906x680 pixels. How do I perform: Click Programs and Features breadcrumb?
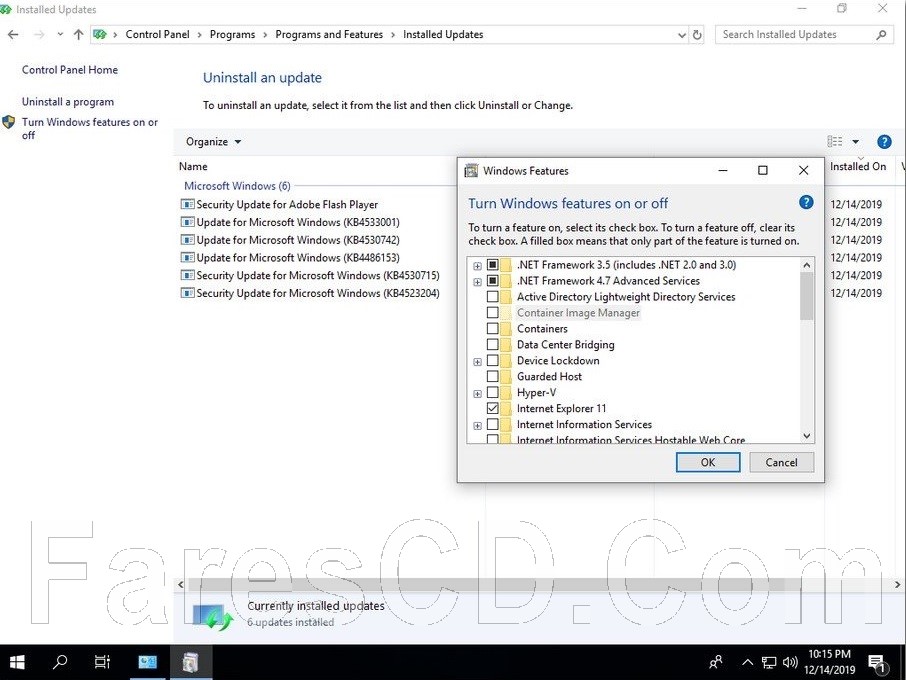click(x=329, y=35)
